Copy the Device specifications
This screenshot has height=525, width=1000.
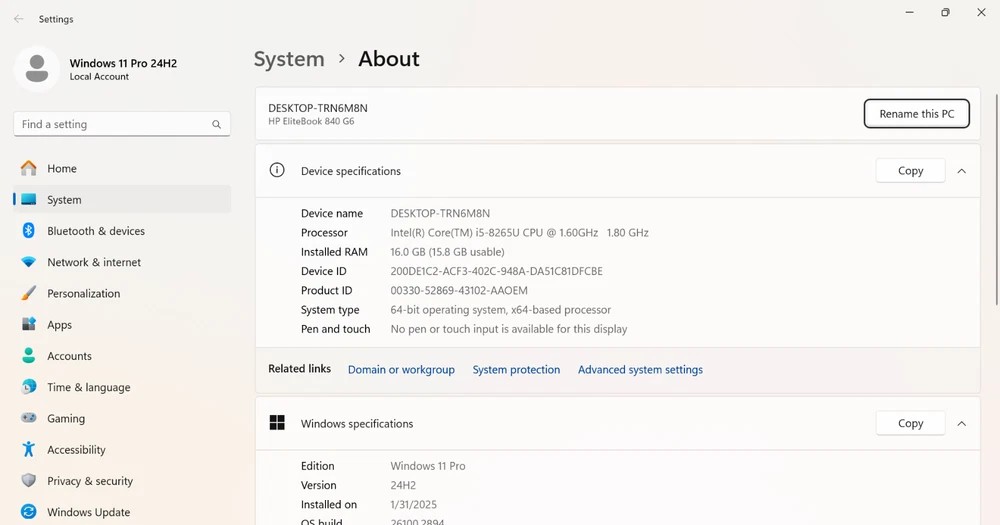pos(910,171)
